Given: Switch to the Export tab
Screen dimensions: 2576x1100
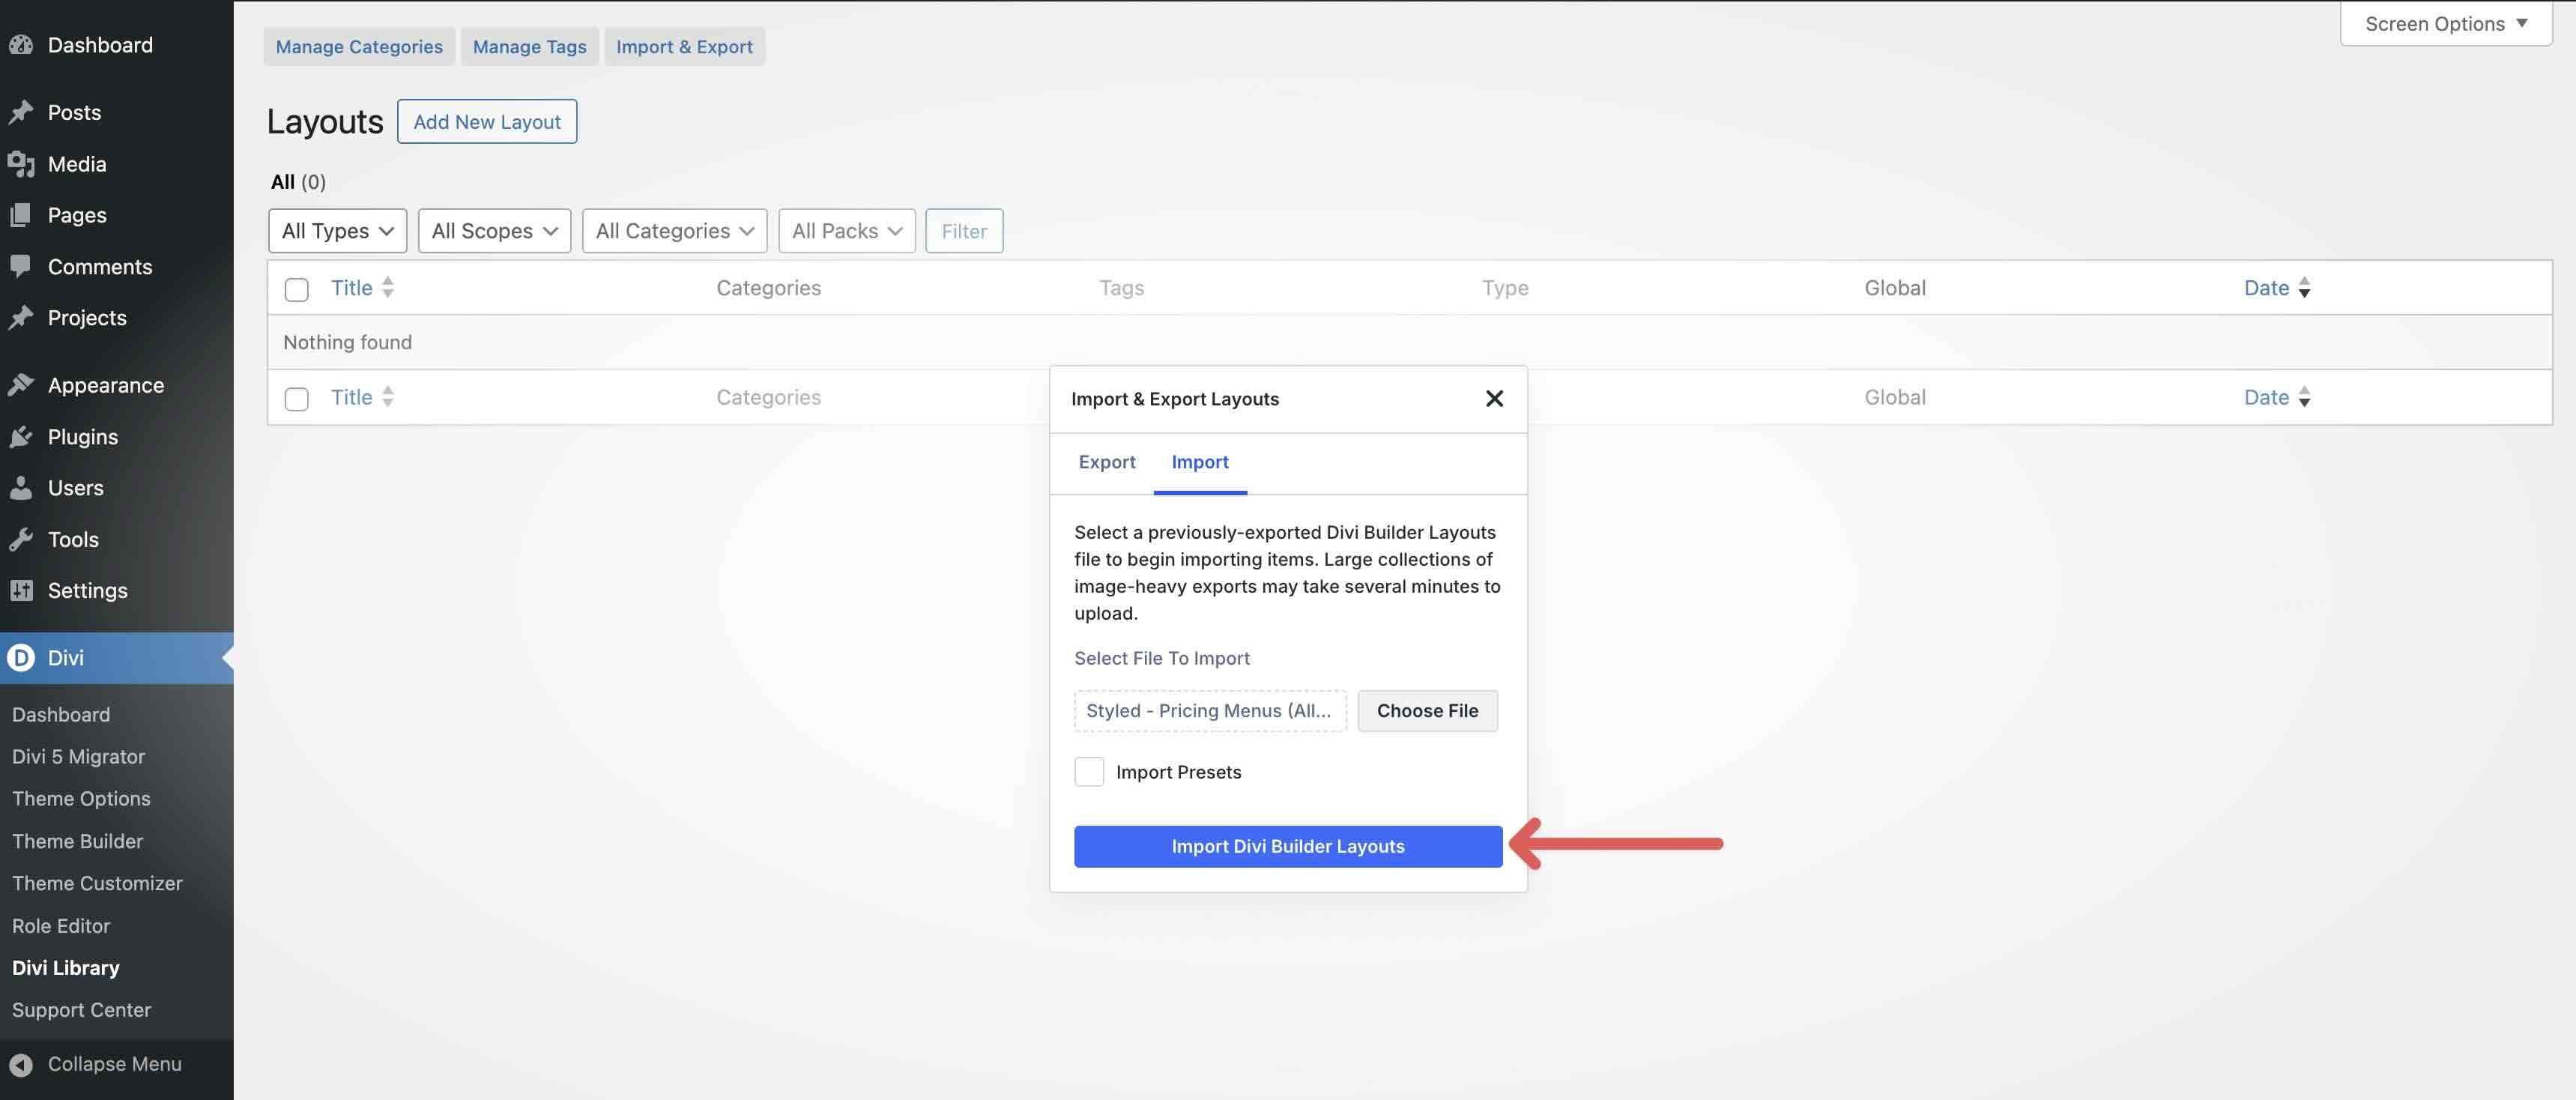Looking at the screenshot, I should (x=1107, y=462).
